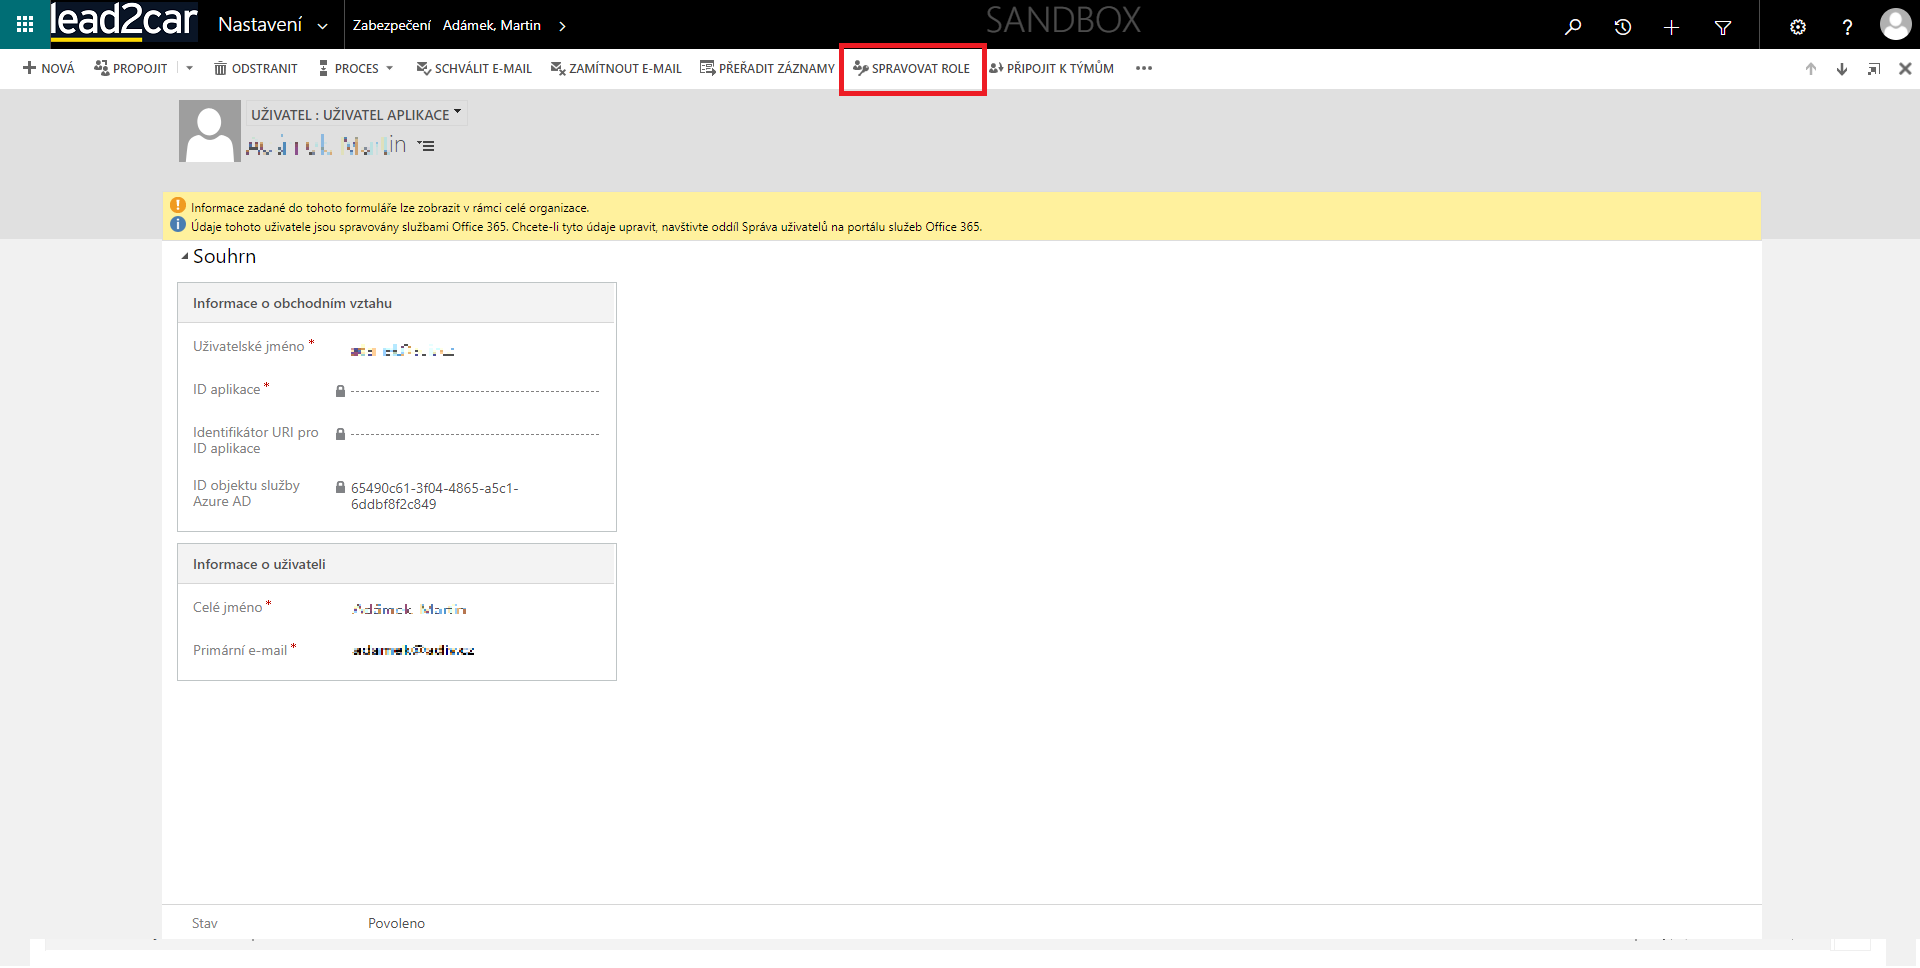1920x968 pixels.
Task: Click Spravovat role in command bar
Action: [x=911, y=69]
